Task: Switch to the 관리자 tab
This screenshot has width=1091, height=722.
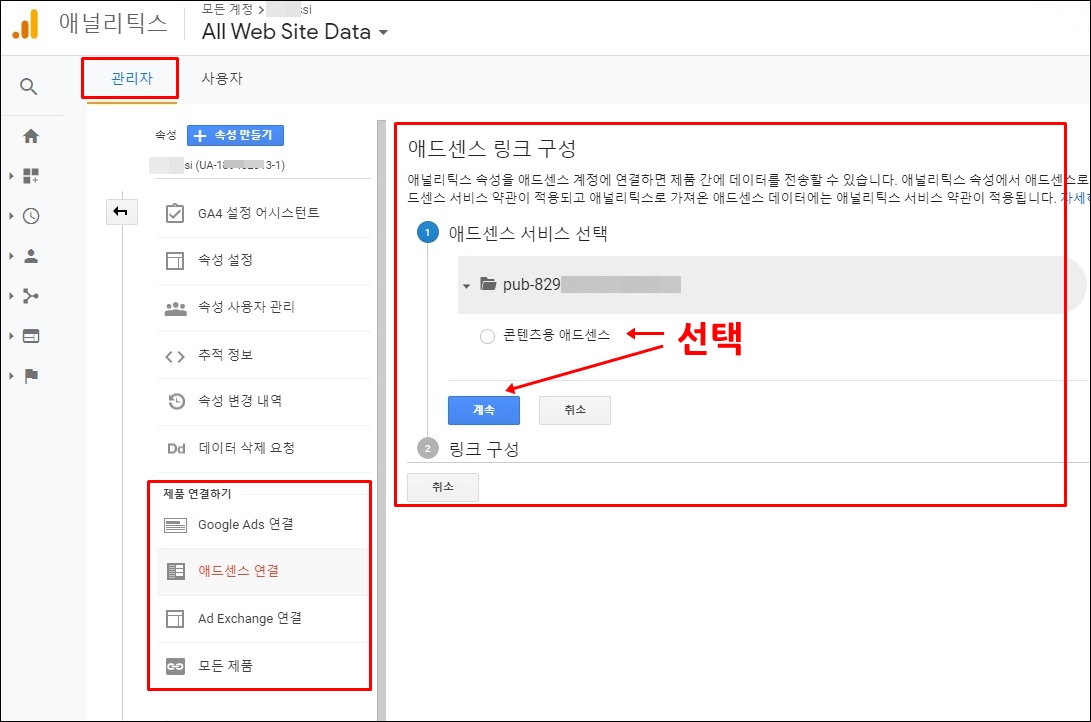Action: point(132,79)
